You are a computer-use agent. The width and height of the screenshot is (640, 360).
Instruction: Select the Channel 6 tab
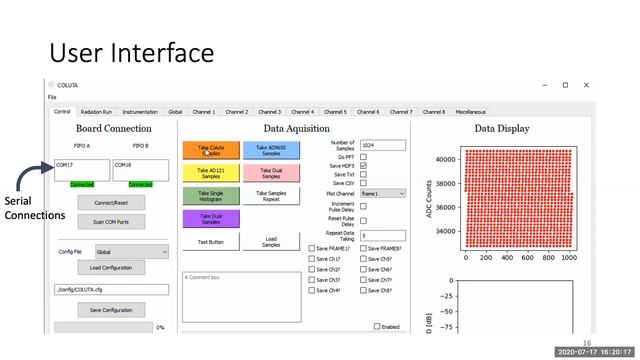pos(368,112)
